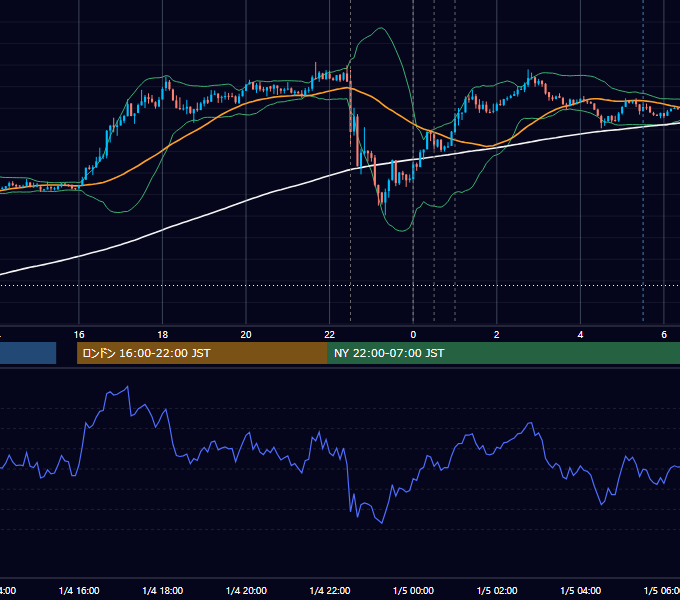Click the white dotted horizontal price line
The height and width of the screenshot is (600, 680).
340,285
